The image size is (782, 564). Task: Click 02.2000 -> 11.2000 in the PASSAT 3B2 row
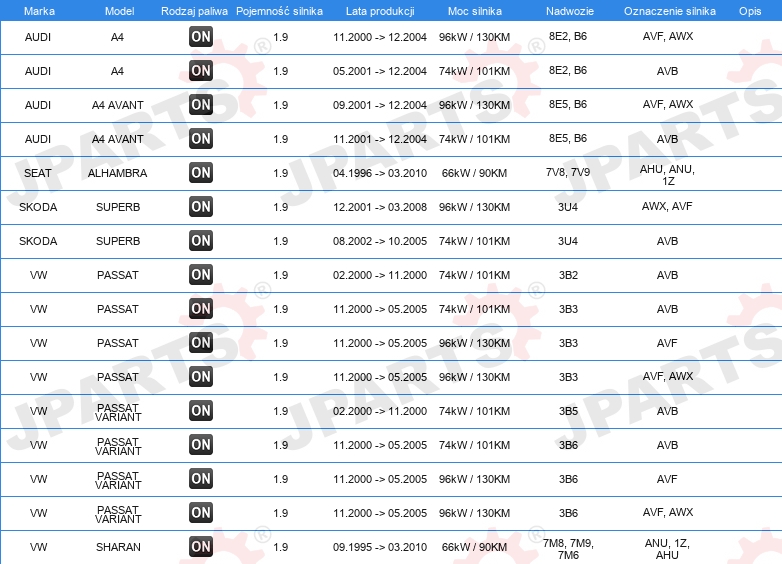[380, 275]
